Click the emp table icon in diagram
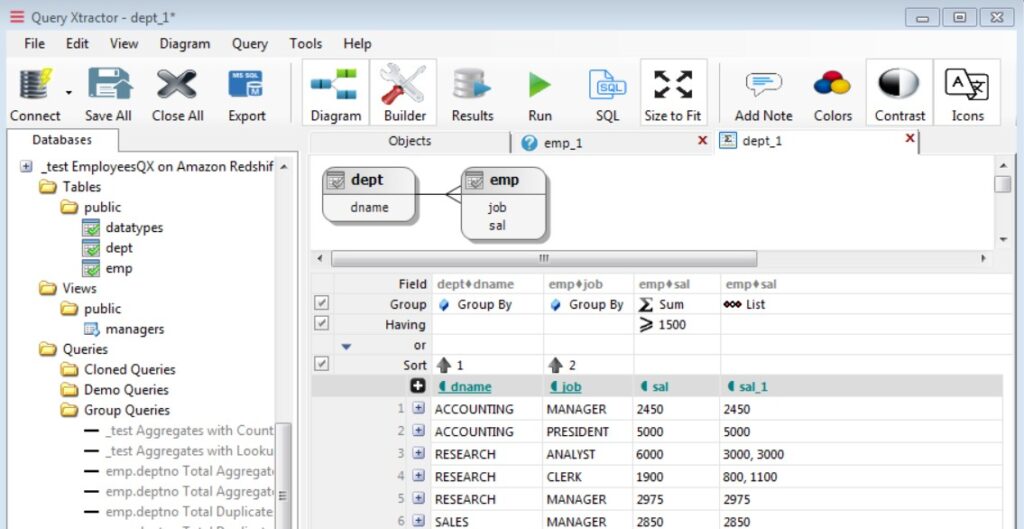This screenshot has width=1024, height=529. (x=473, y=180)
